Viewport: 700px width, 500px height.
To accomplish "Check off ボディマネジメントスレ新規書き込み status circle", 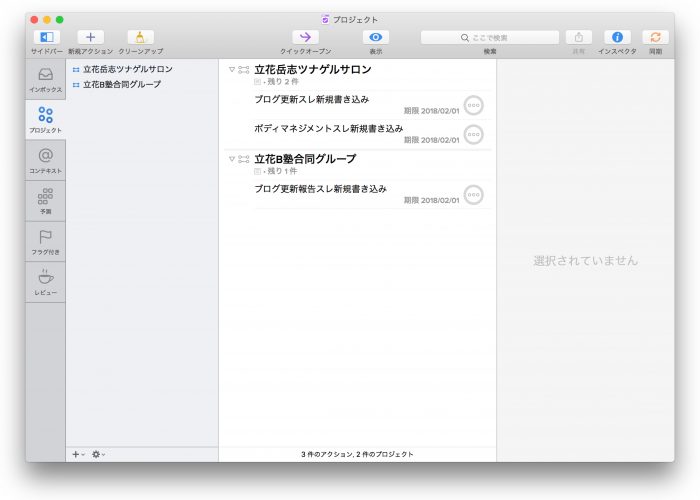I will coord(474,135).
